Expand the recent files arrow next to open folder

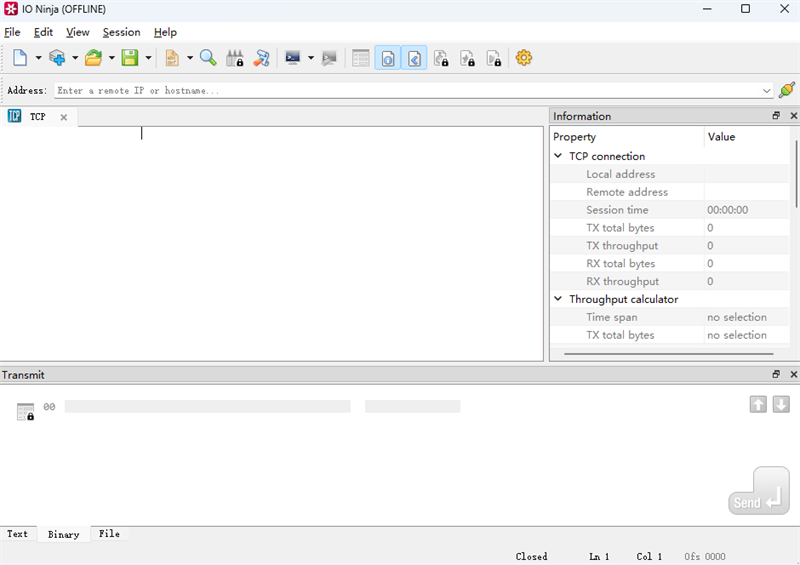tap(112, 58)
